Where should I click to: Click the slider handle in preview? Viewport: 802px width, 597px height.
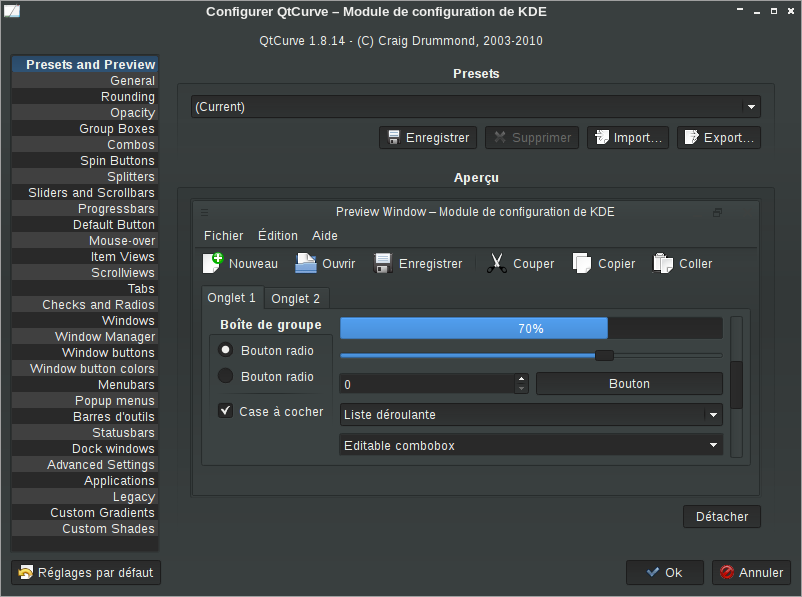(x=604, y=356)
